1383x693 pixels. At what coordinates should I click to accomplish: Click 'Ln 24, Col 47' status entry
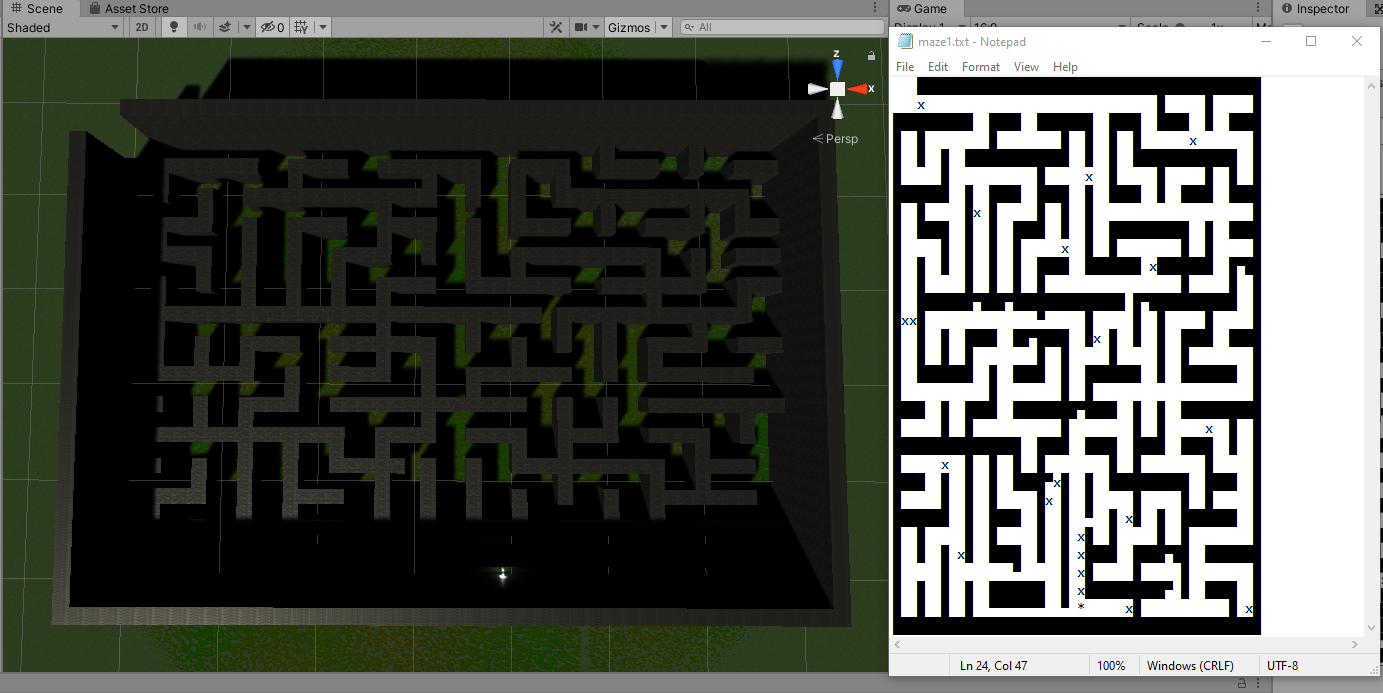[993, 666]
